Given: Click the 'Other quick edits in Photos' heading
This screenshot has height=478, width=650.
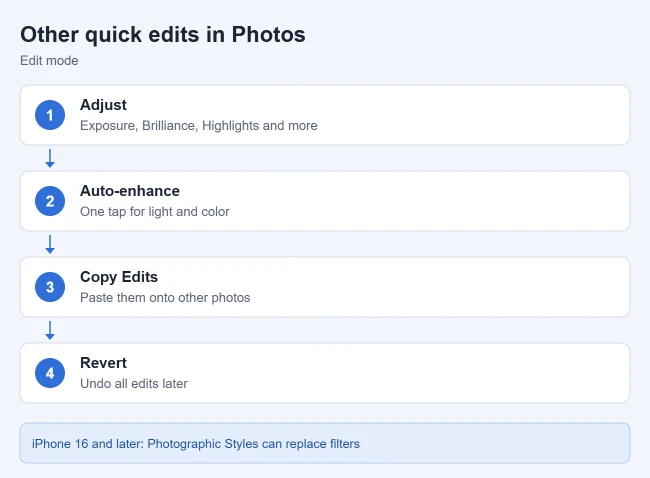Looking at the screenshot, I should pos(163,34).
